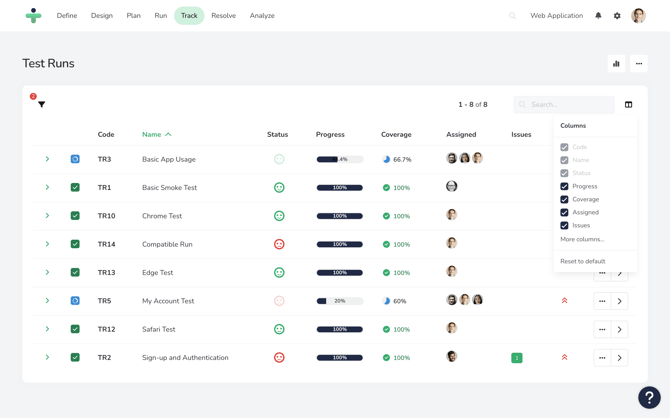Click the Track tab
This screenshot has width=670, height=418.
point(189,16)
